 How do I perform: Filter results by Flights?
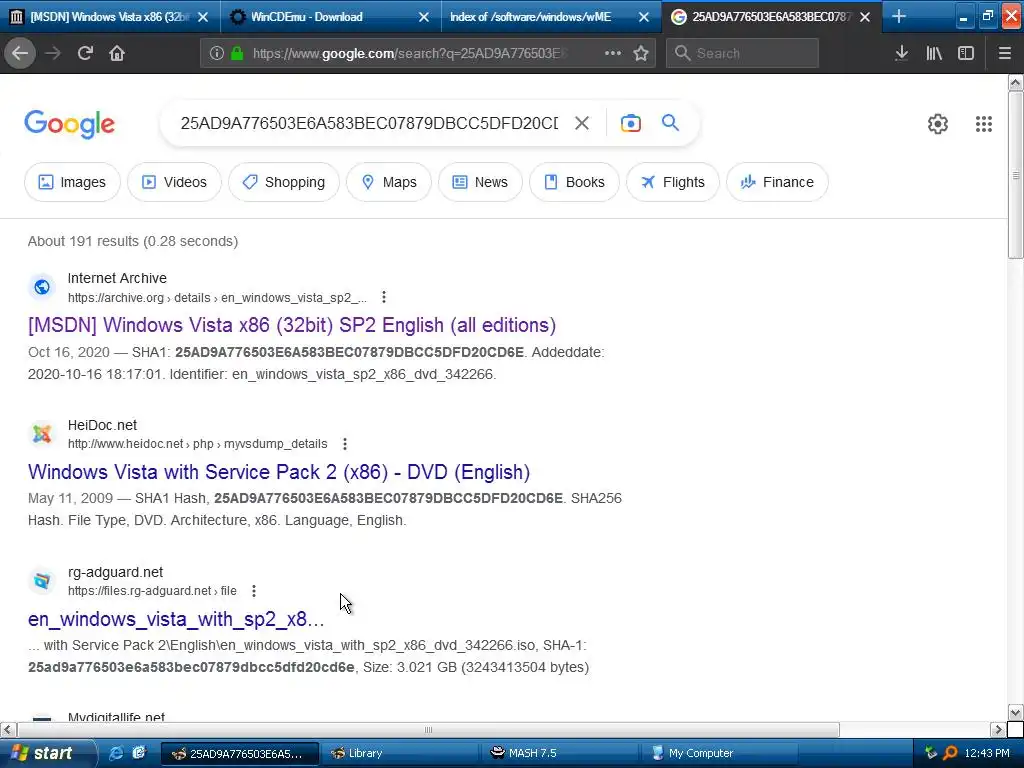673,182
